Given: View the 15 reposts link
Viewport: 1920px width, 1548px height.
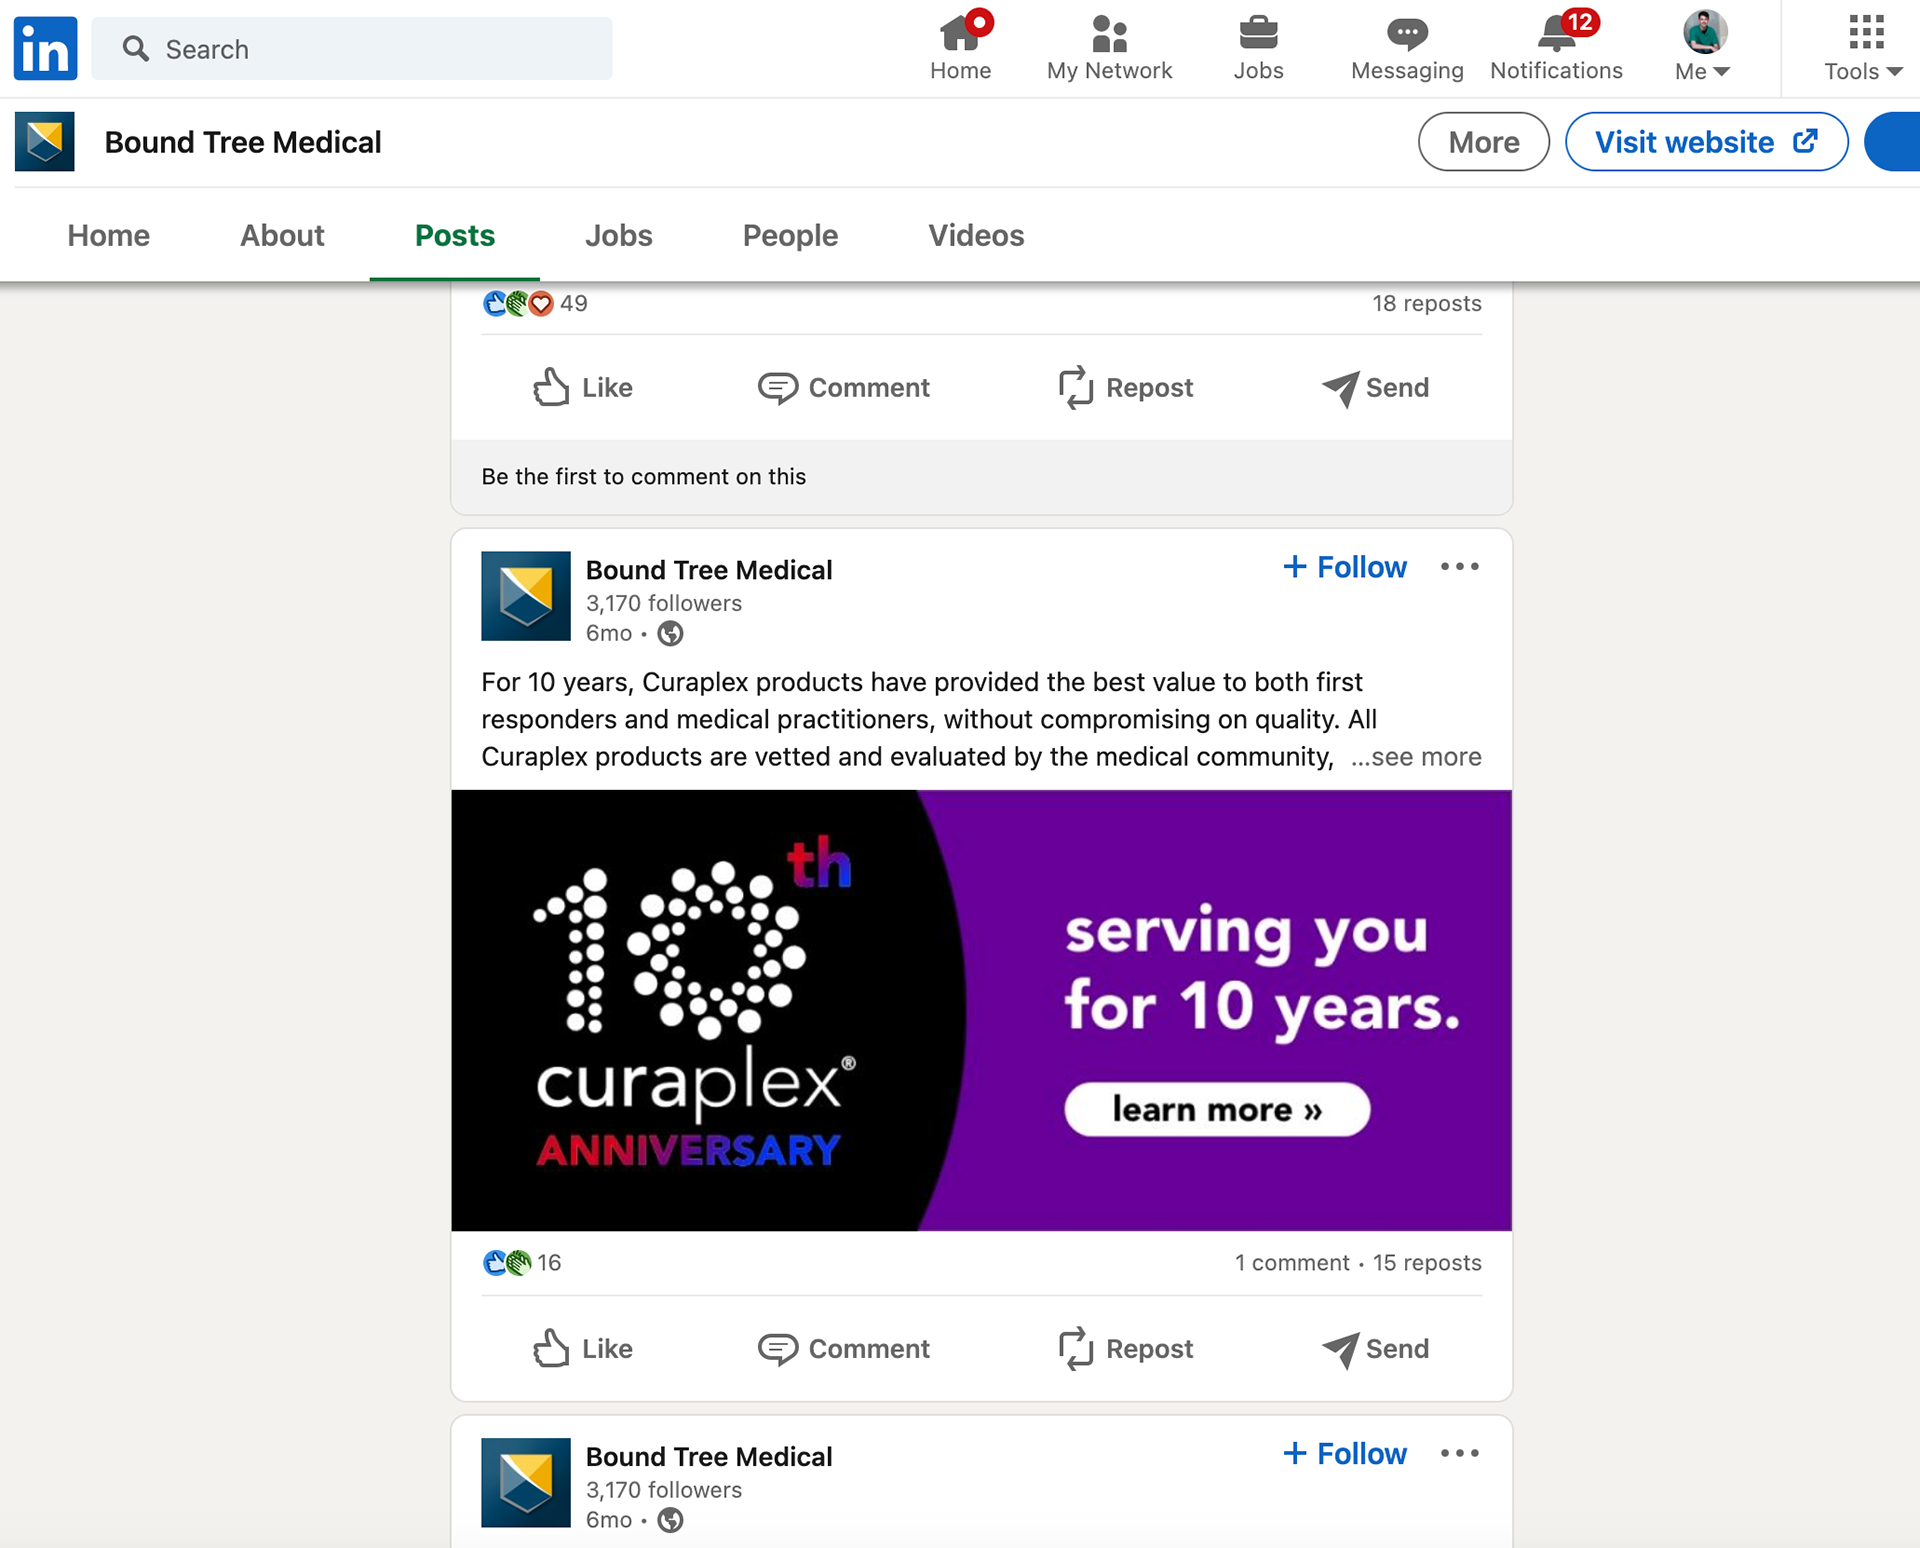Looking at the screenshot, I should [x=1427, y=1263].
